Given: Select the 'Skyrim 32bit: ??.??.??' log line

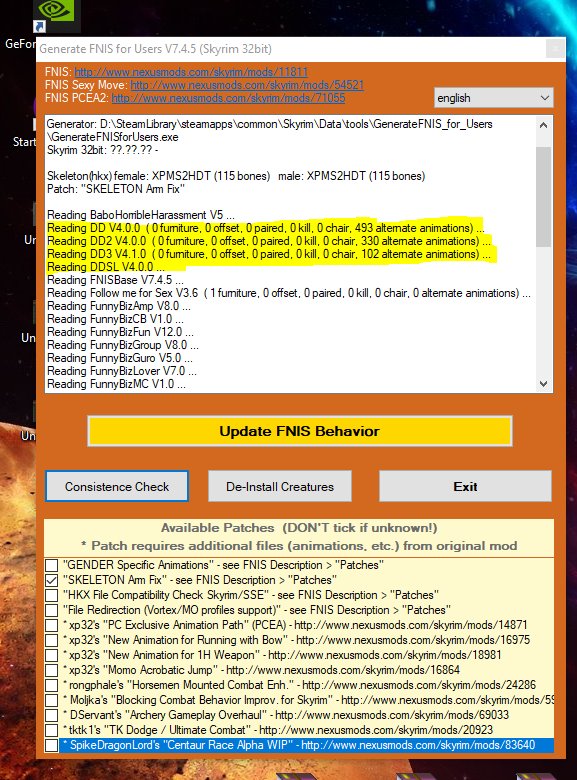Looking at the screenshot, I should click(x=102, y=150).
